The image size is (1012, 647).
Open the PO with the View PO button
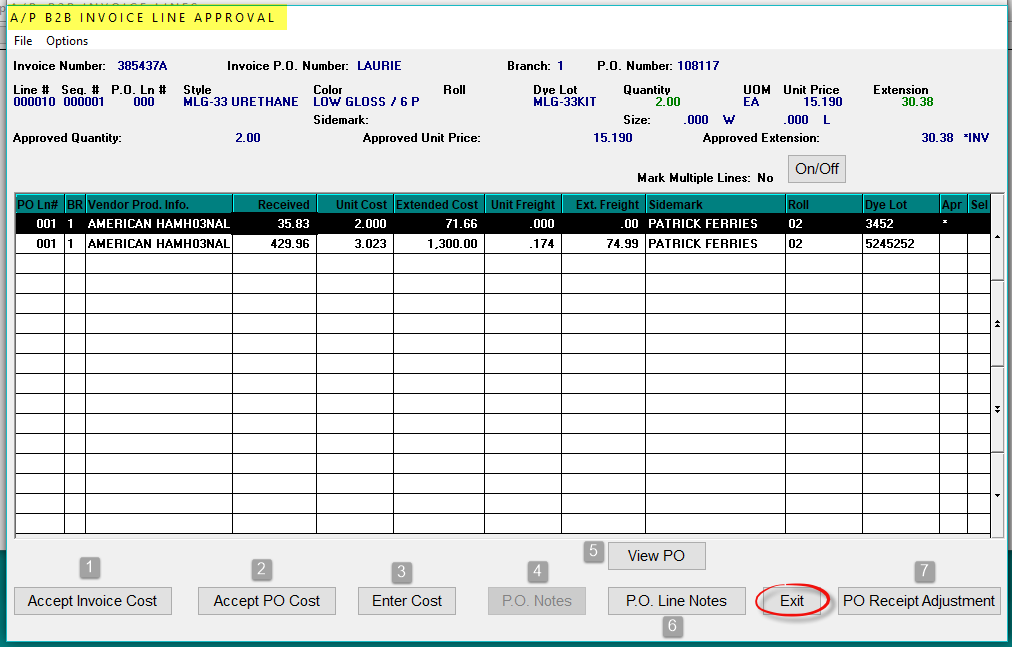(656, 555)
